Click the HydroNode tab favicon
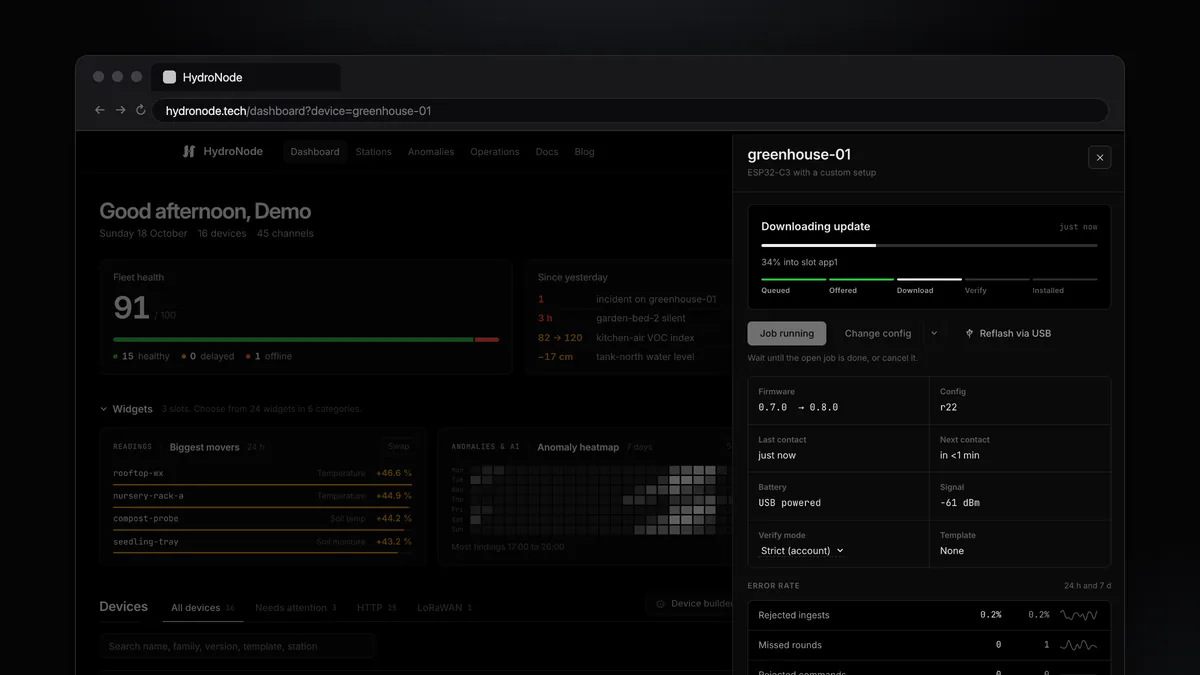 tap(169, 77)
